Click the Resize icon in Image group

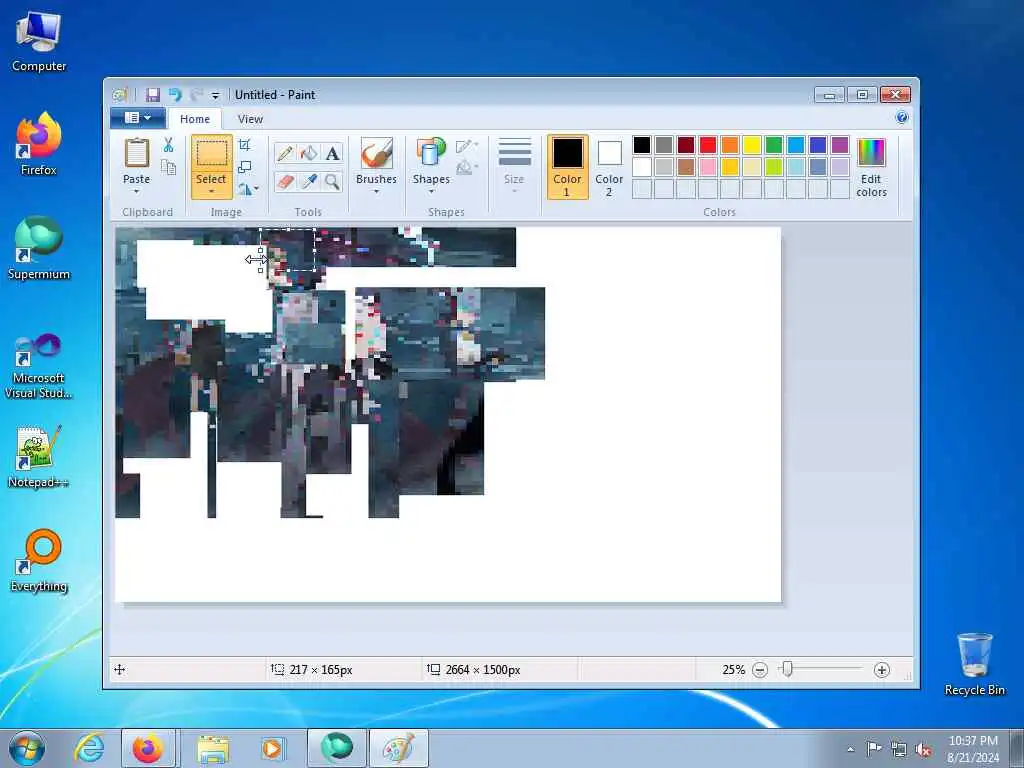pyautogui.click(x=244, y=167)
